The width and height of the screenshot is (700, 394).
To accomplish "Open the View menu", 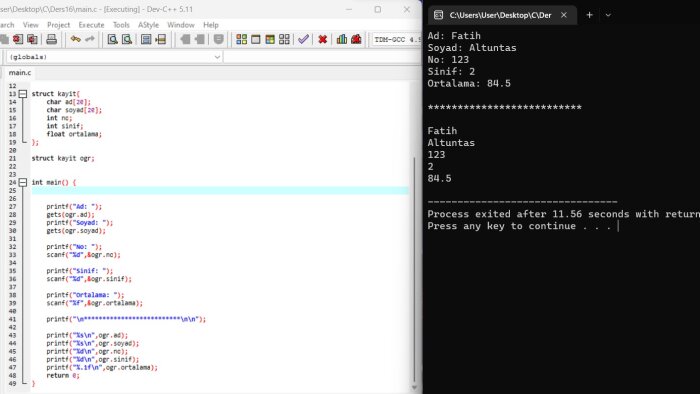I will point(31,25).
